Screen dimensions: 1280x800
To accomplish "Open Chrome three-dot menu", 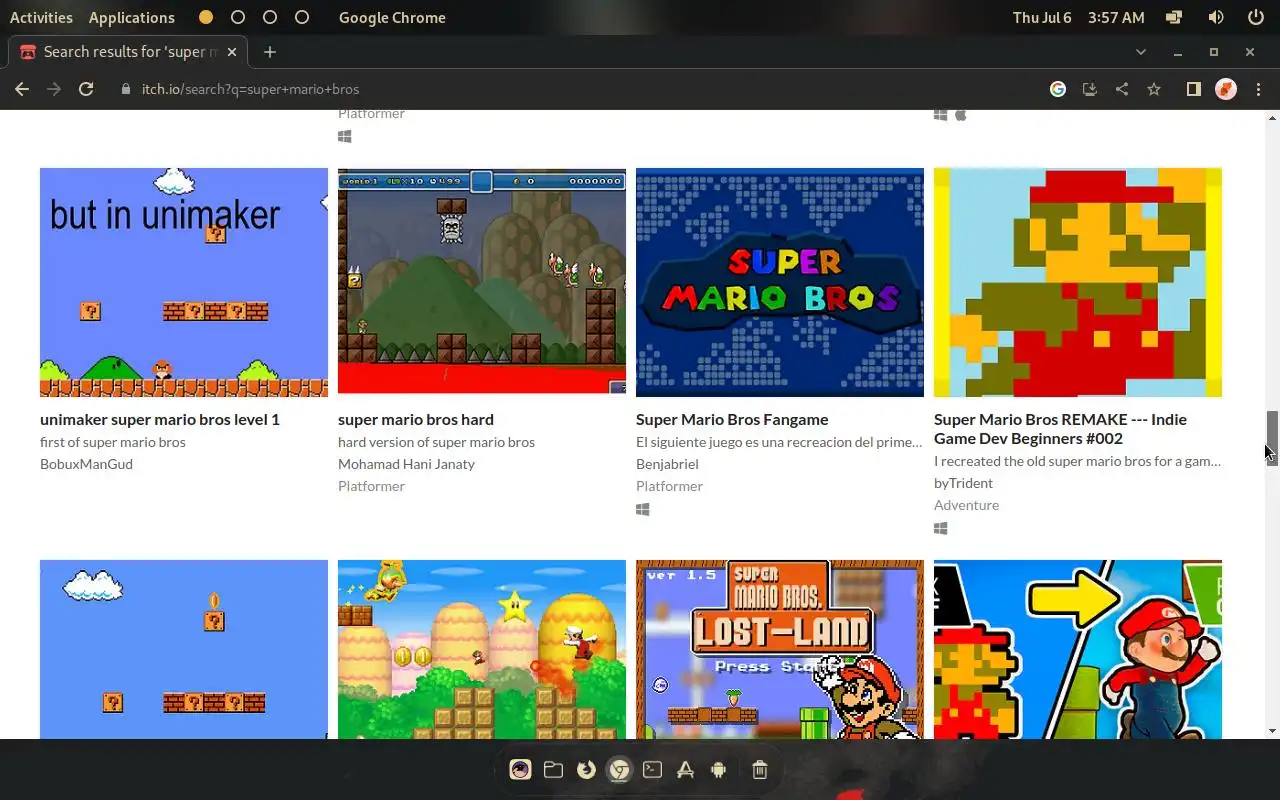I will click(x=1258, y=89).
